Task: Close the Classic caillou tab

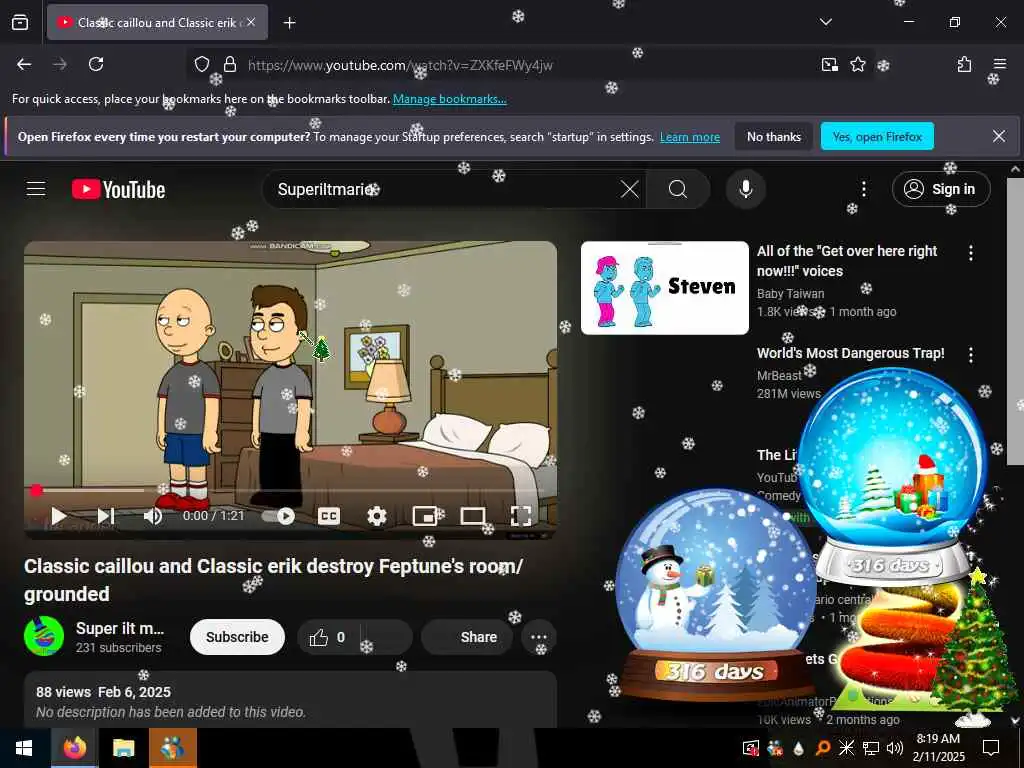Action: 251,22
